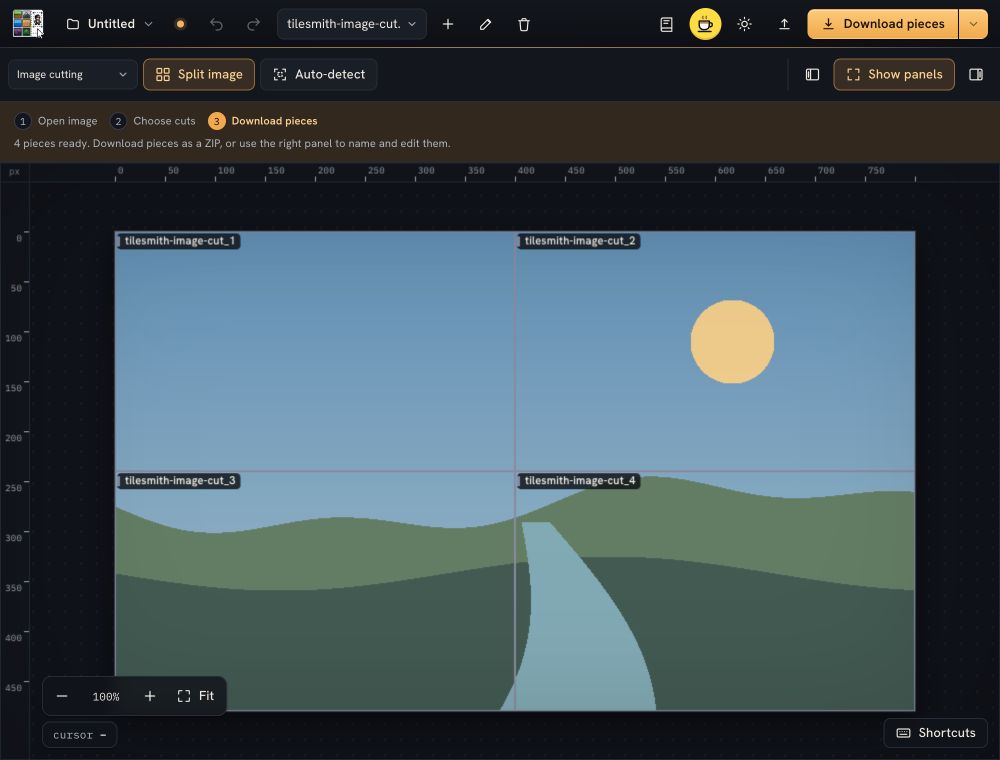Image resolution: width=1000 pixels, height=760 pixels.
Task: Click the yellow coffee cup icon
Action: pos(705,24)
